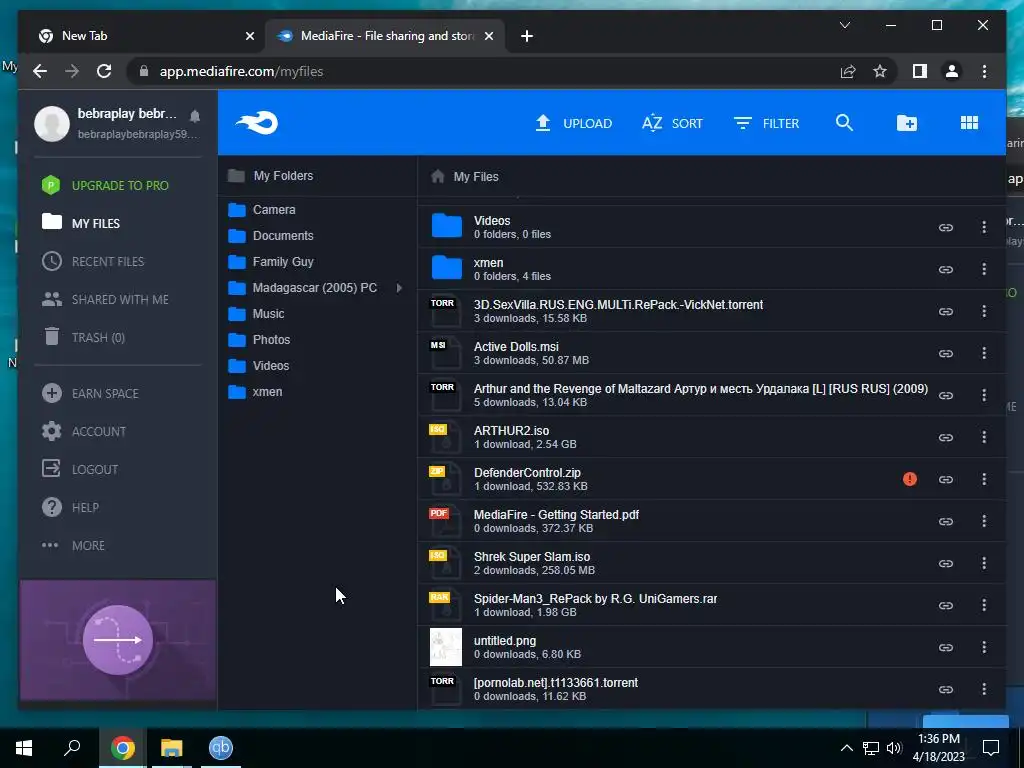This screenshot has width=1024, height=768.
Task: Open My Files in sidebar
Action: (x=81, y=223)
